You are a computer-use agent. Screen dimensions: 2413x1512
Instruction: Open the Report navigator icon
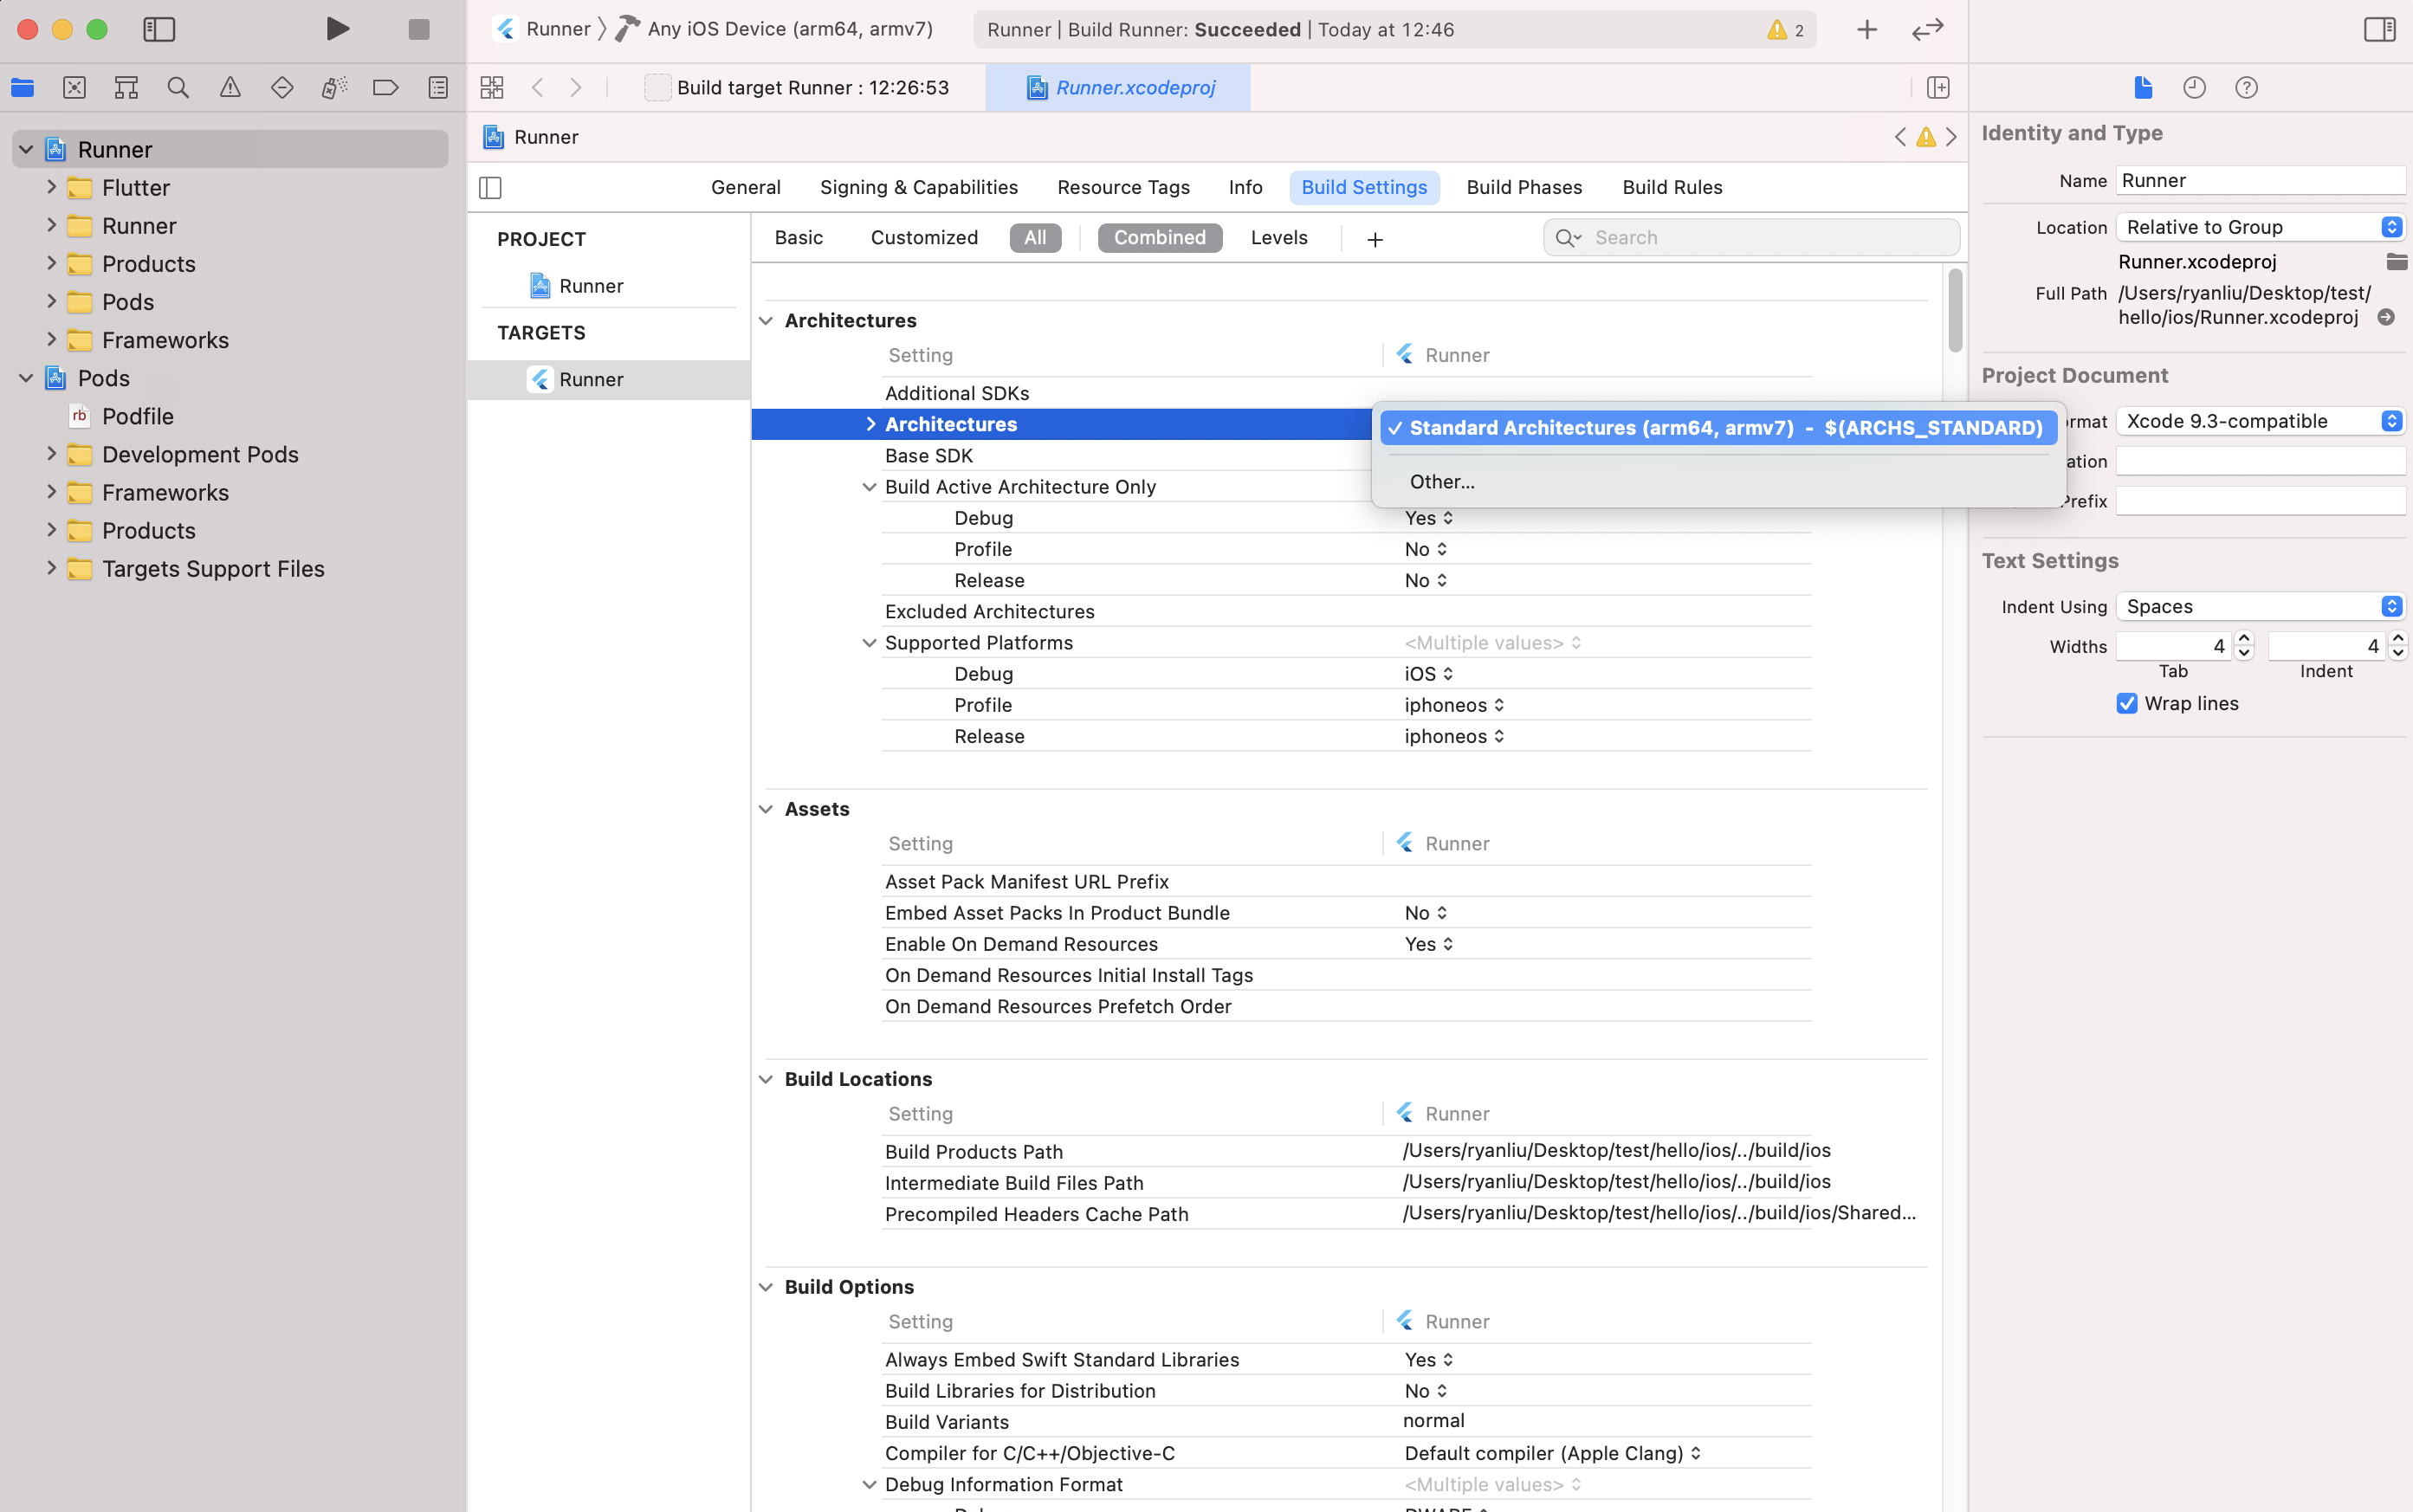pyautogui.click(x=438, y=88)
